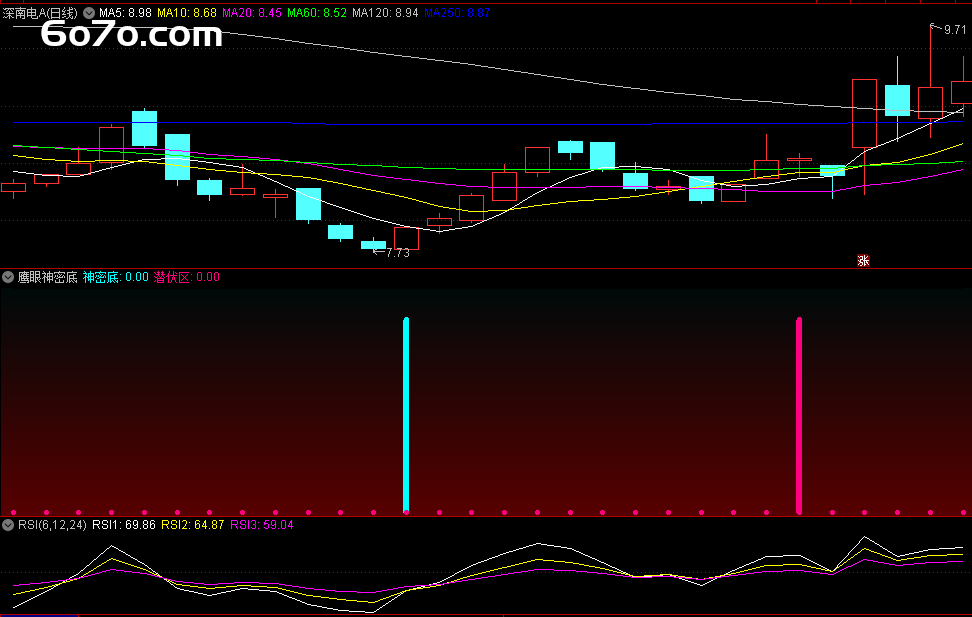The height and width of the screenshot is (617, 972).
Task: Click the yellow MA10: 8.68 label
Action: point(187,13)
